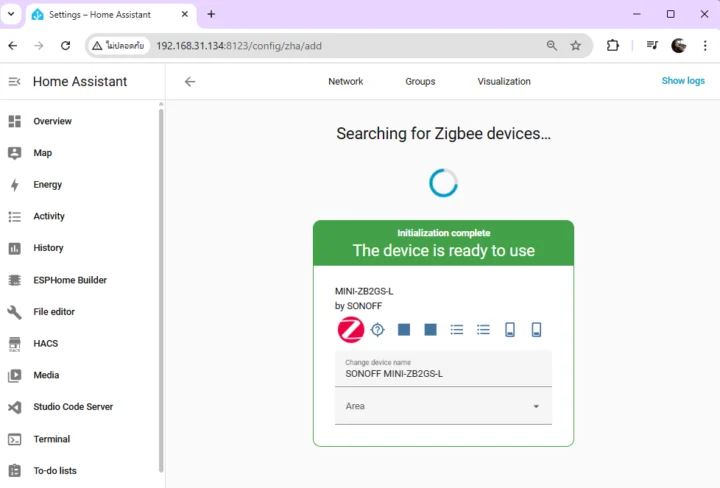Screen dimensions: 720x488
Task: Open the zoom magnifier in address bar
Action: click(551, 45)
